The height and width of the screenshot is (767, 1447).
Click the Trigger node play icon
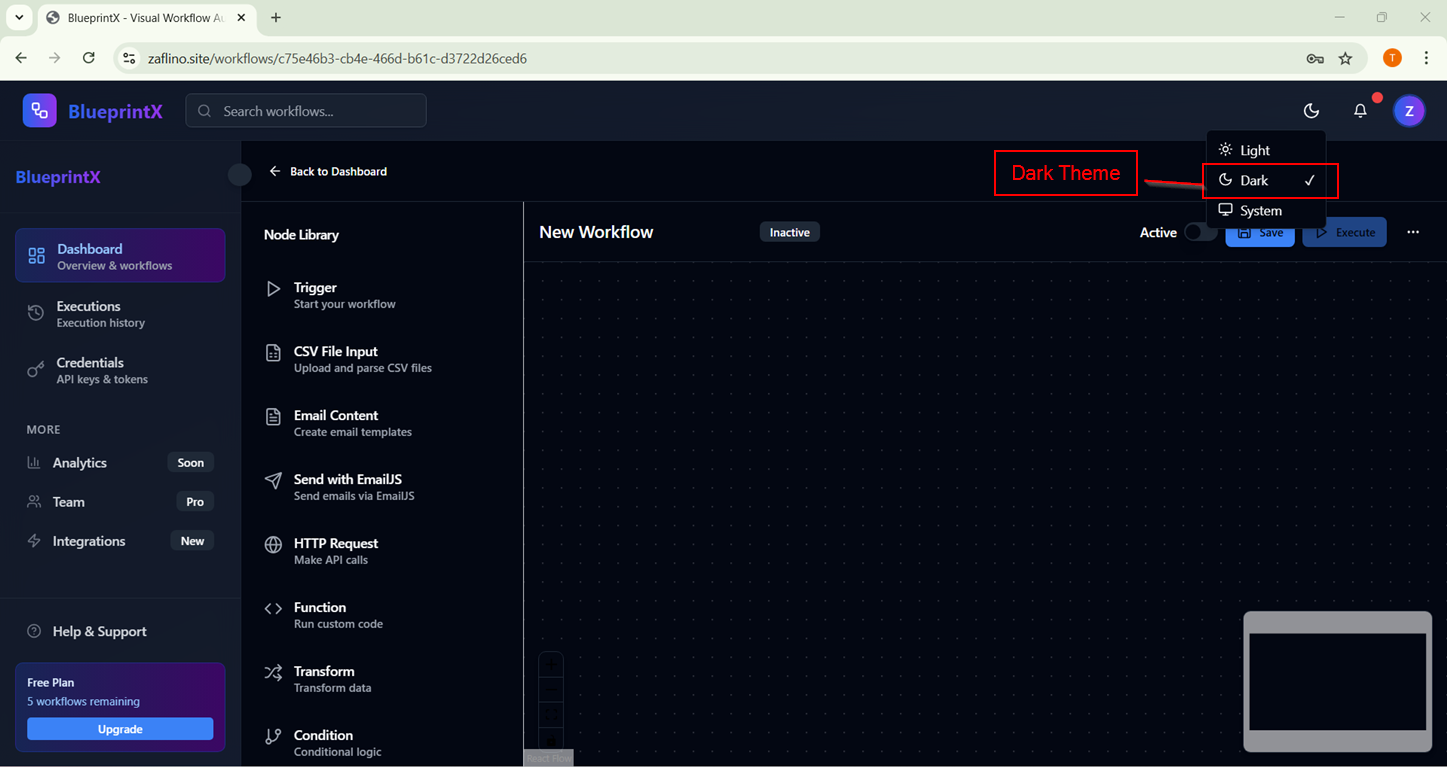(273, 289)
